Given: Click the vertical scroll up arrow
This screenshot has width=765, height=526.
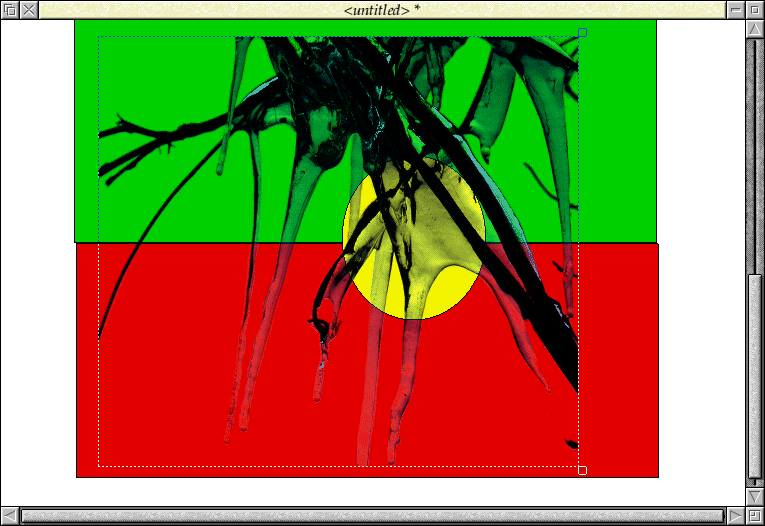Looking at the screenshot, I should tap(755, 29).
